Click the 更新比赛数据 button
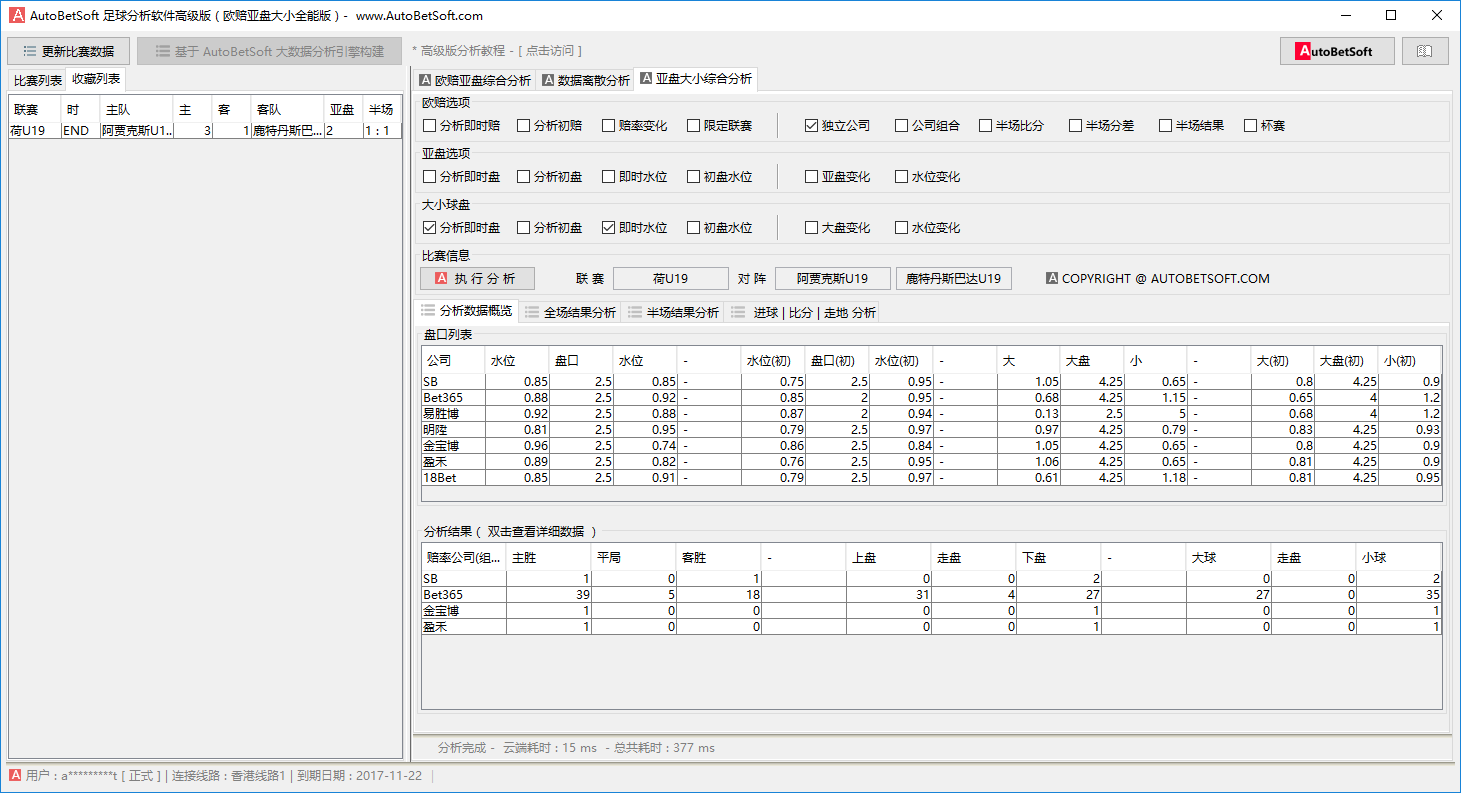The height and width of the screenshot is (793, 1461). (68, 51)
